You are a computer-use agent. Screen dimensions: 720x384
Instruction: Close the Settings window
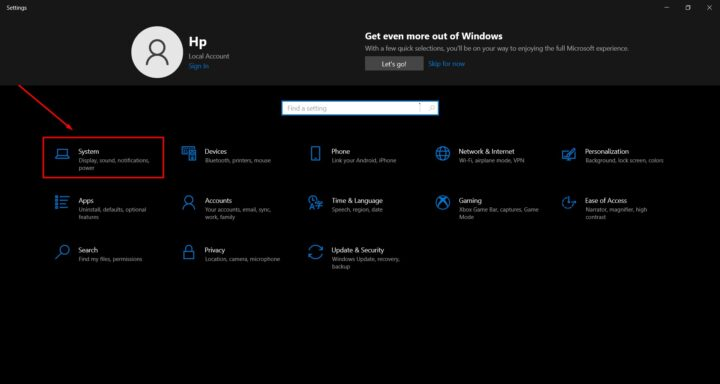point(709,8)
